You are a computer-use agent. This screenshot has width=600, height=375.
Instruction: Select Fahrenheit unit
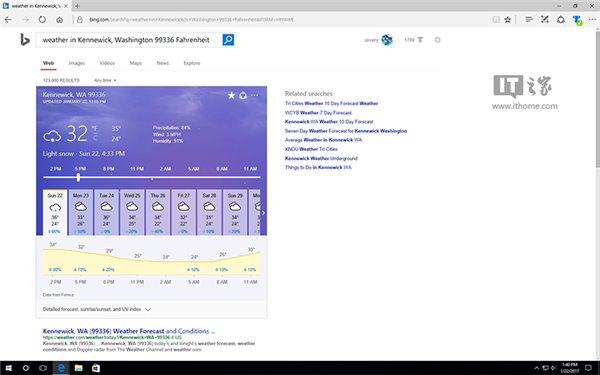[95, 129]
